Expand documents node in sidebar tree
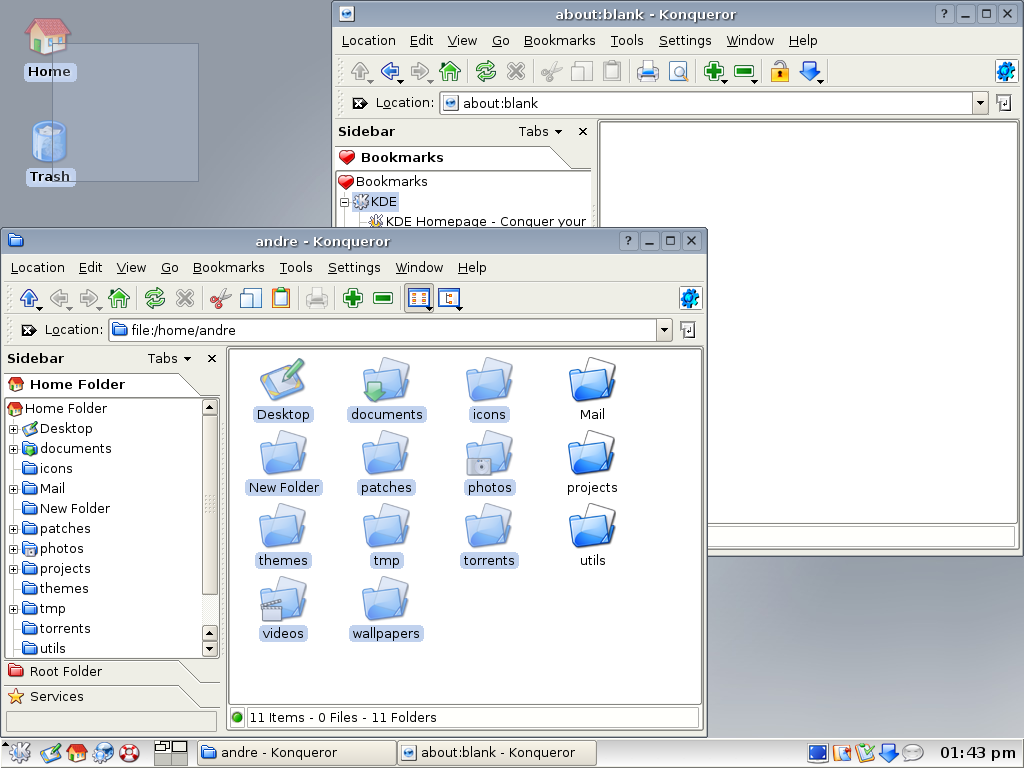This screenshot has height=768, width=1024. [x=13, y=449]
